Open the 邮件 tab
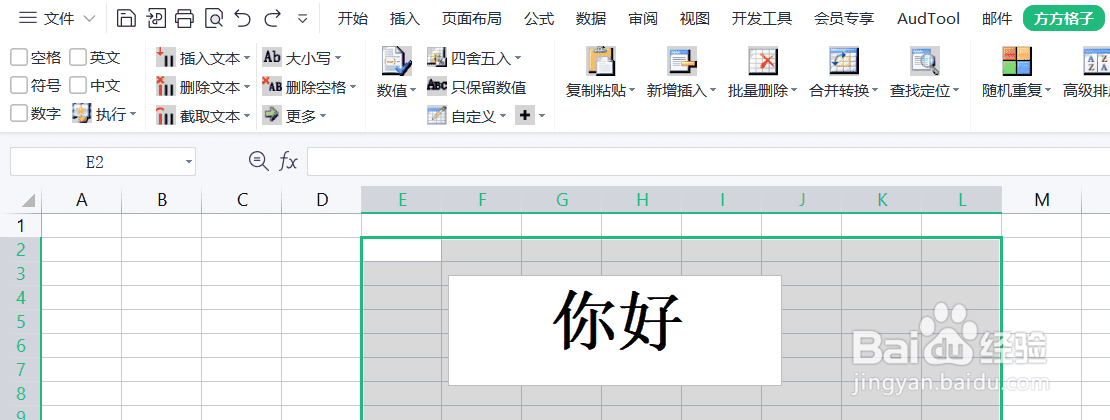The image size is (1110, 420). [x=997, y=19]
